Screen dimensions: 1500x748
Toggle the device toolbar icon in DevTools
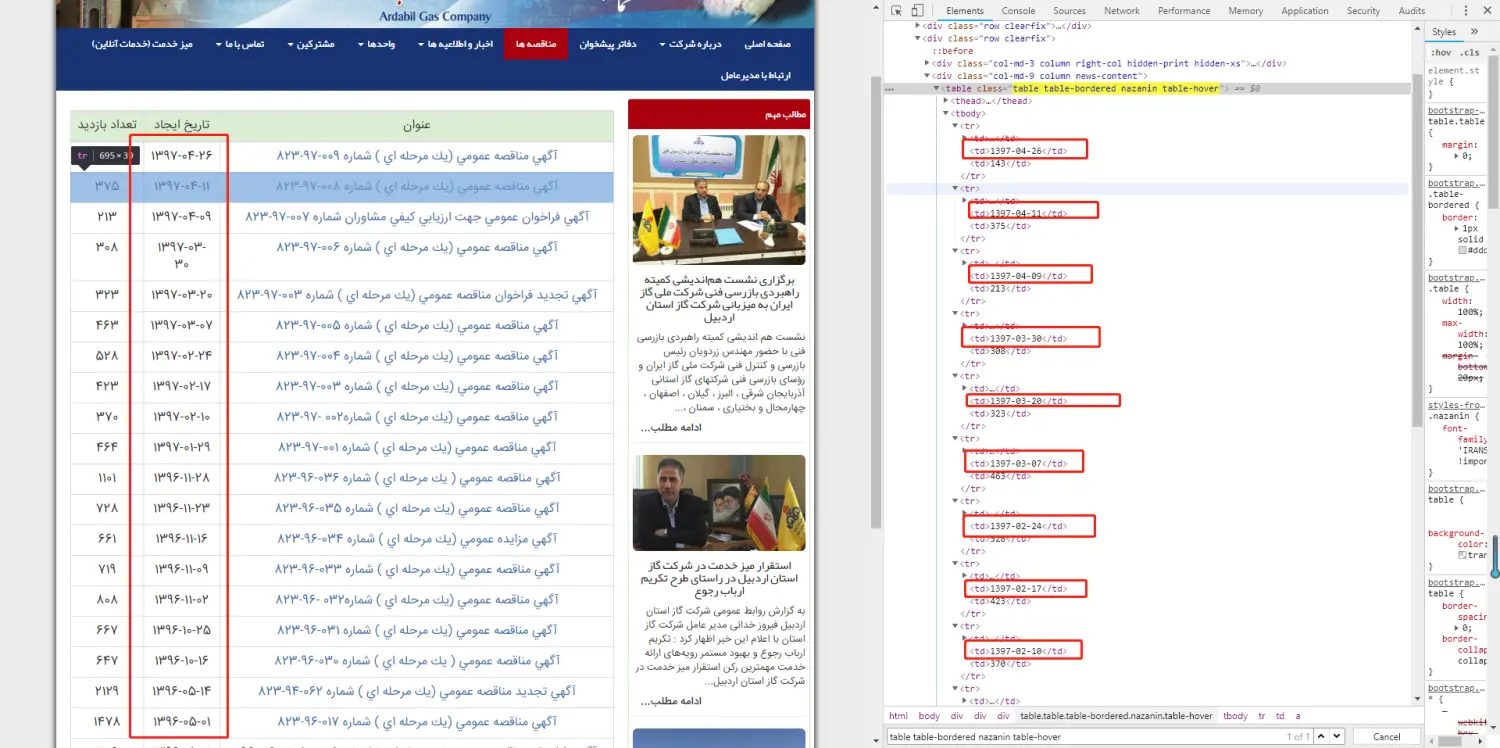[916, 10]
